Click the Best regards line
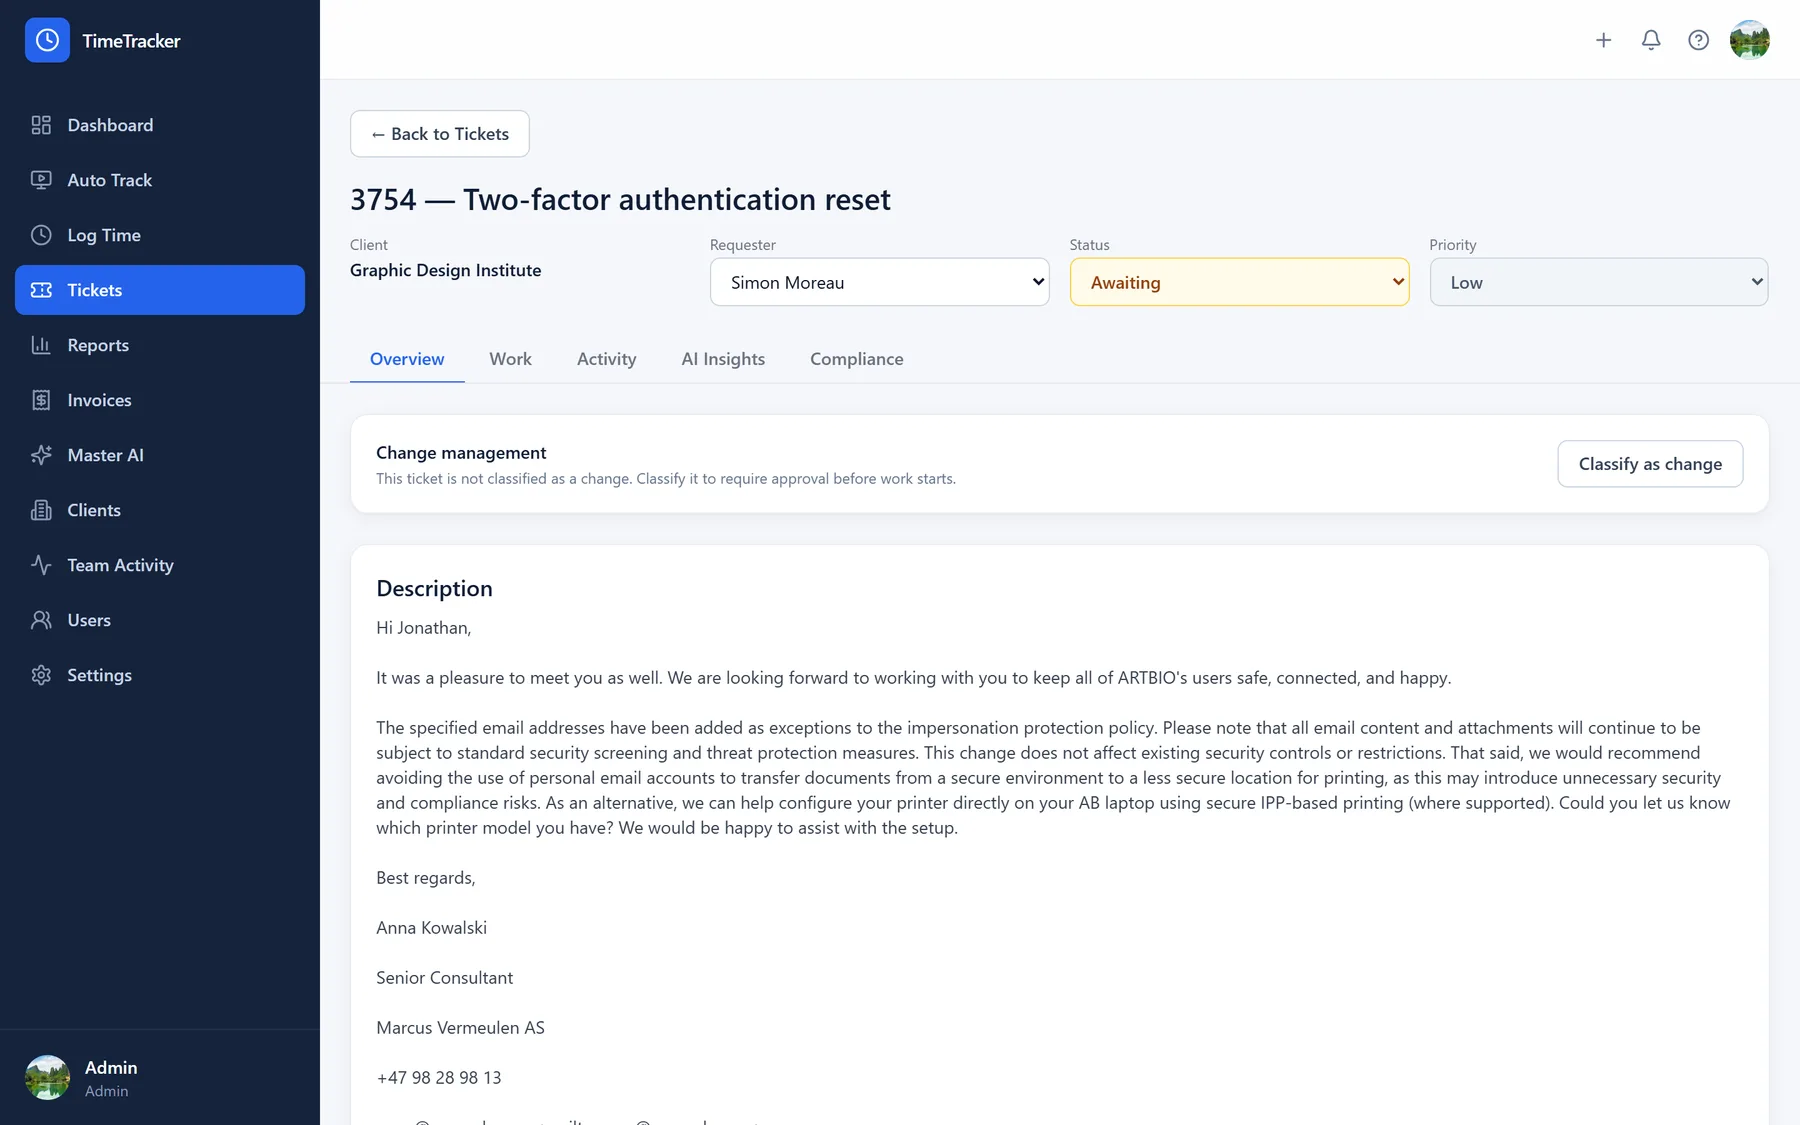 tap(425, 878)
